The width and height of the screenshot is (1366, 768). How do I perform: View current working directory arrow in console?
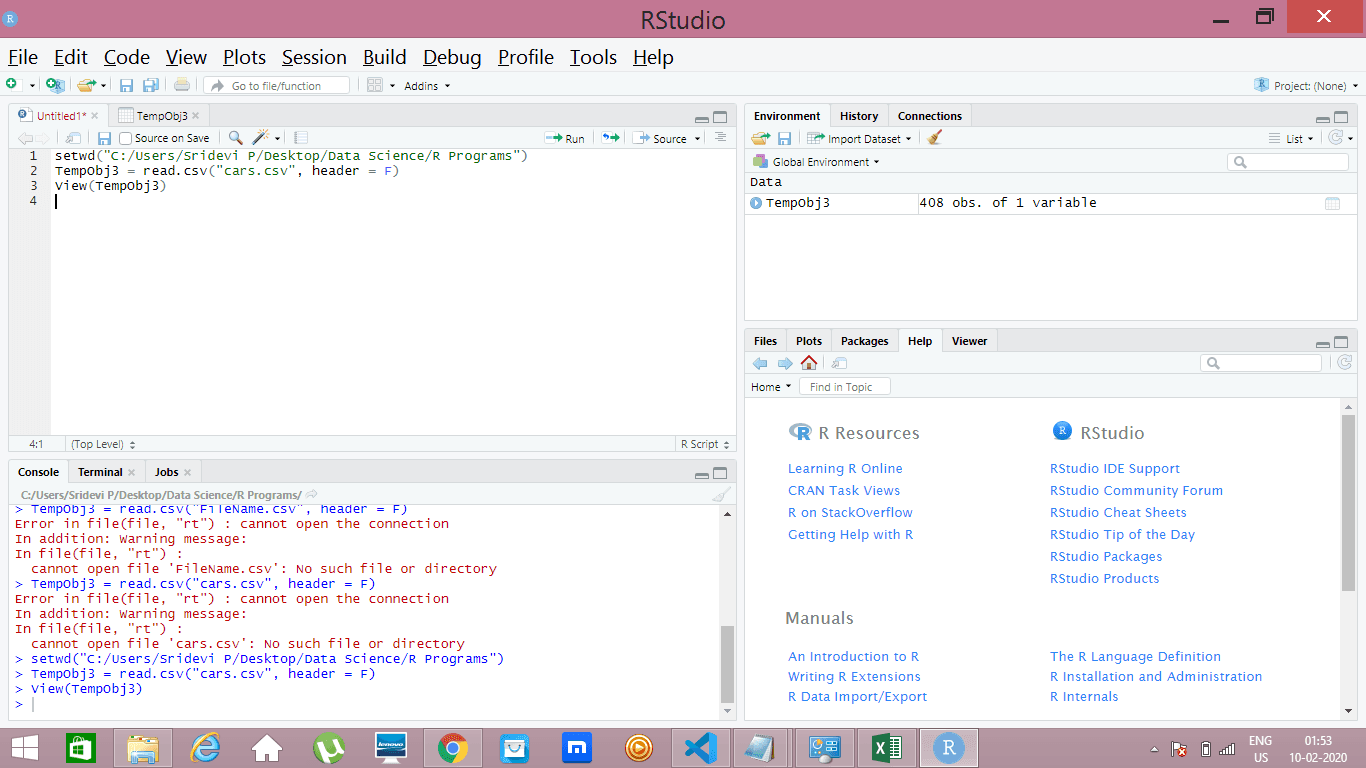pyautogui.click(x=311, y=494)
